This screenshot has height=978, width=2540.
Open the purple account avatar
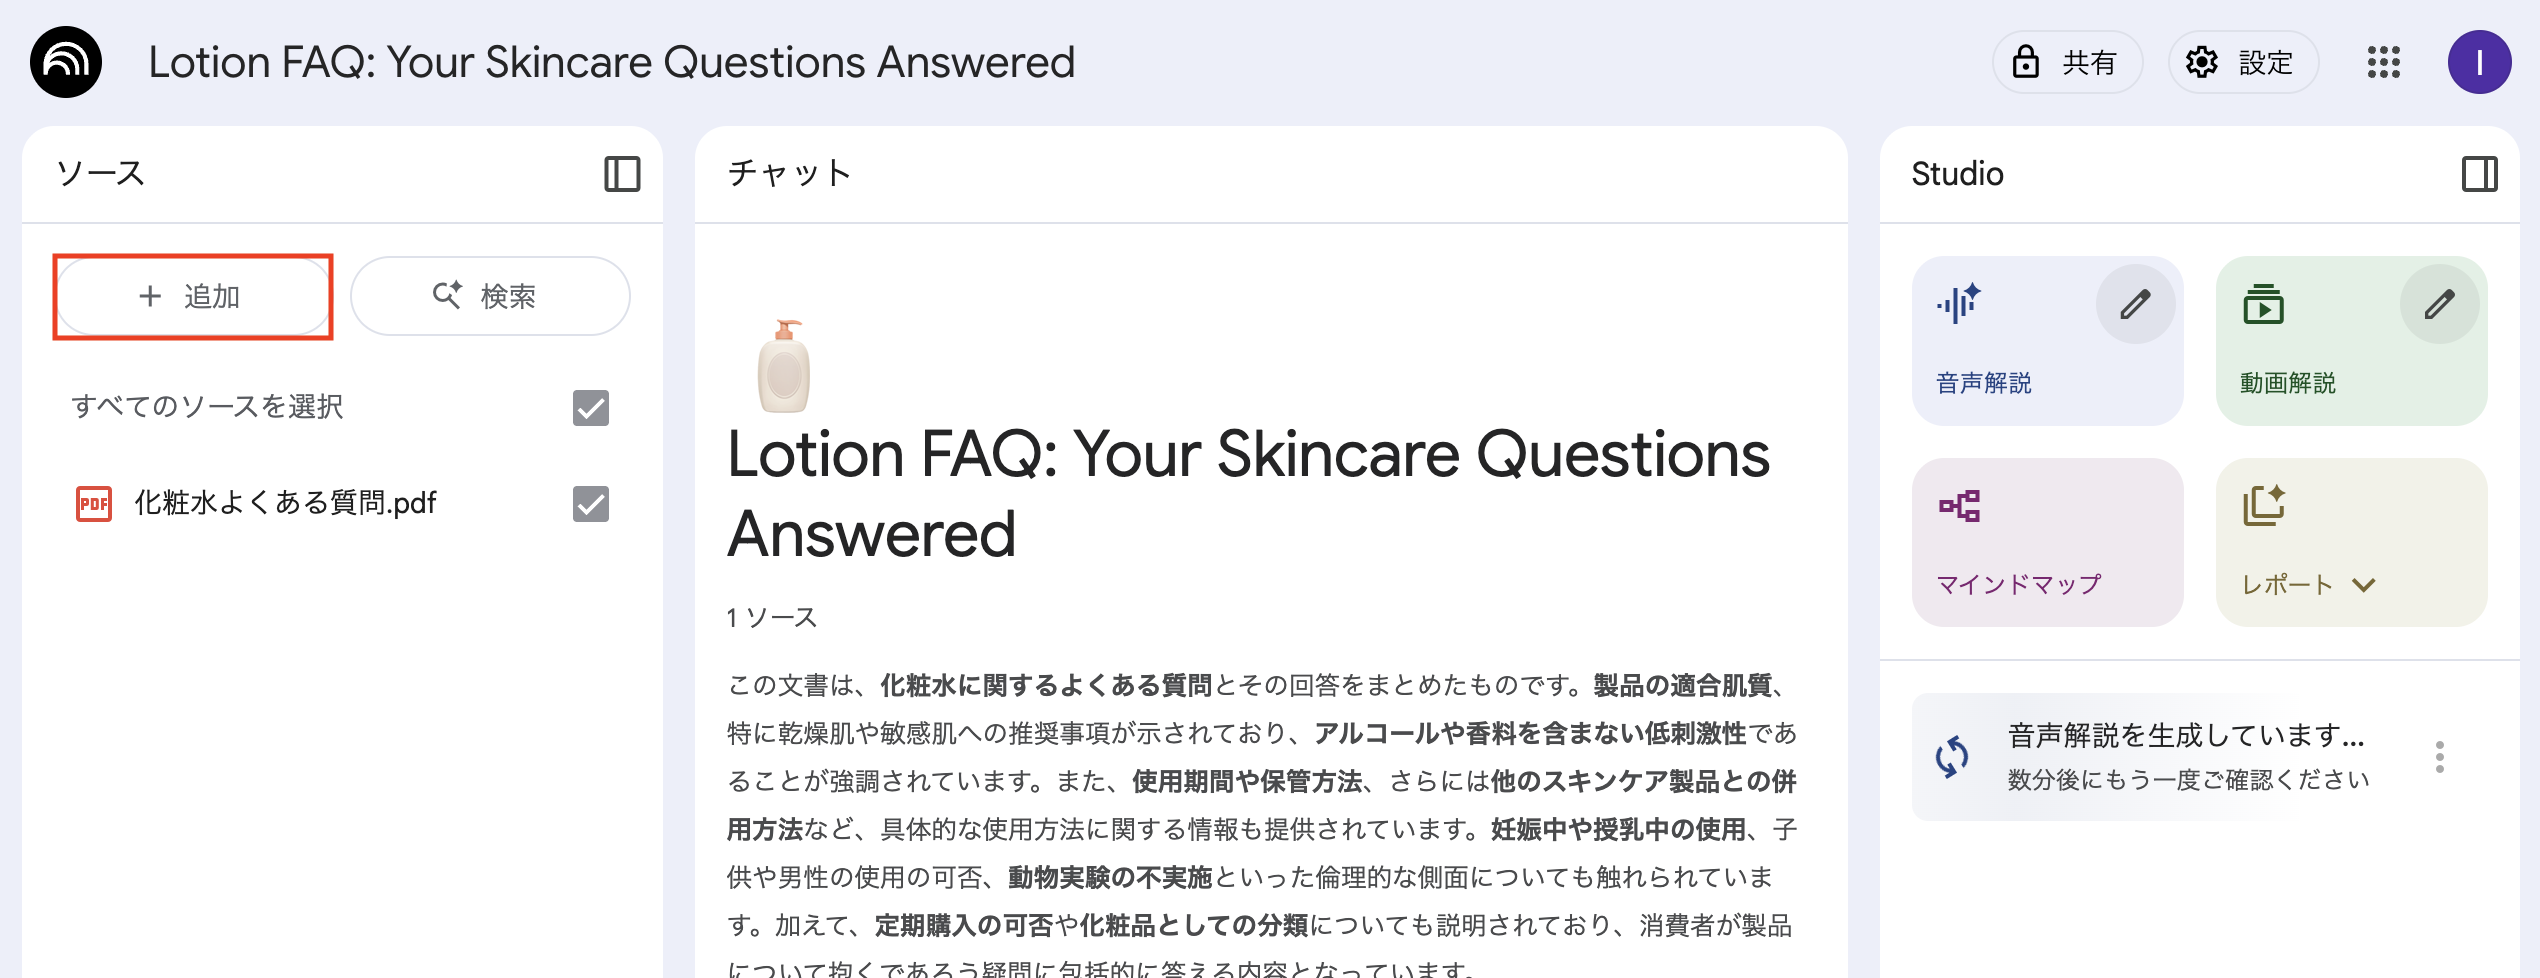coord(2479,62)
